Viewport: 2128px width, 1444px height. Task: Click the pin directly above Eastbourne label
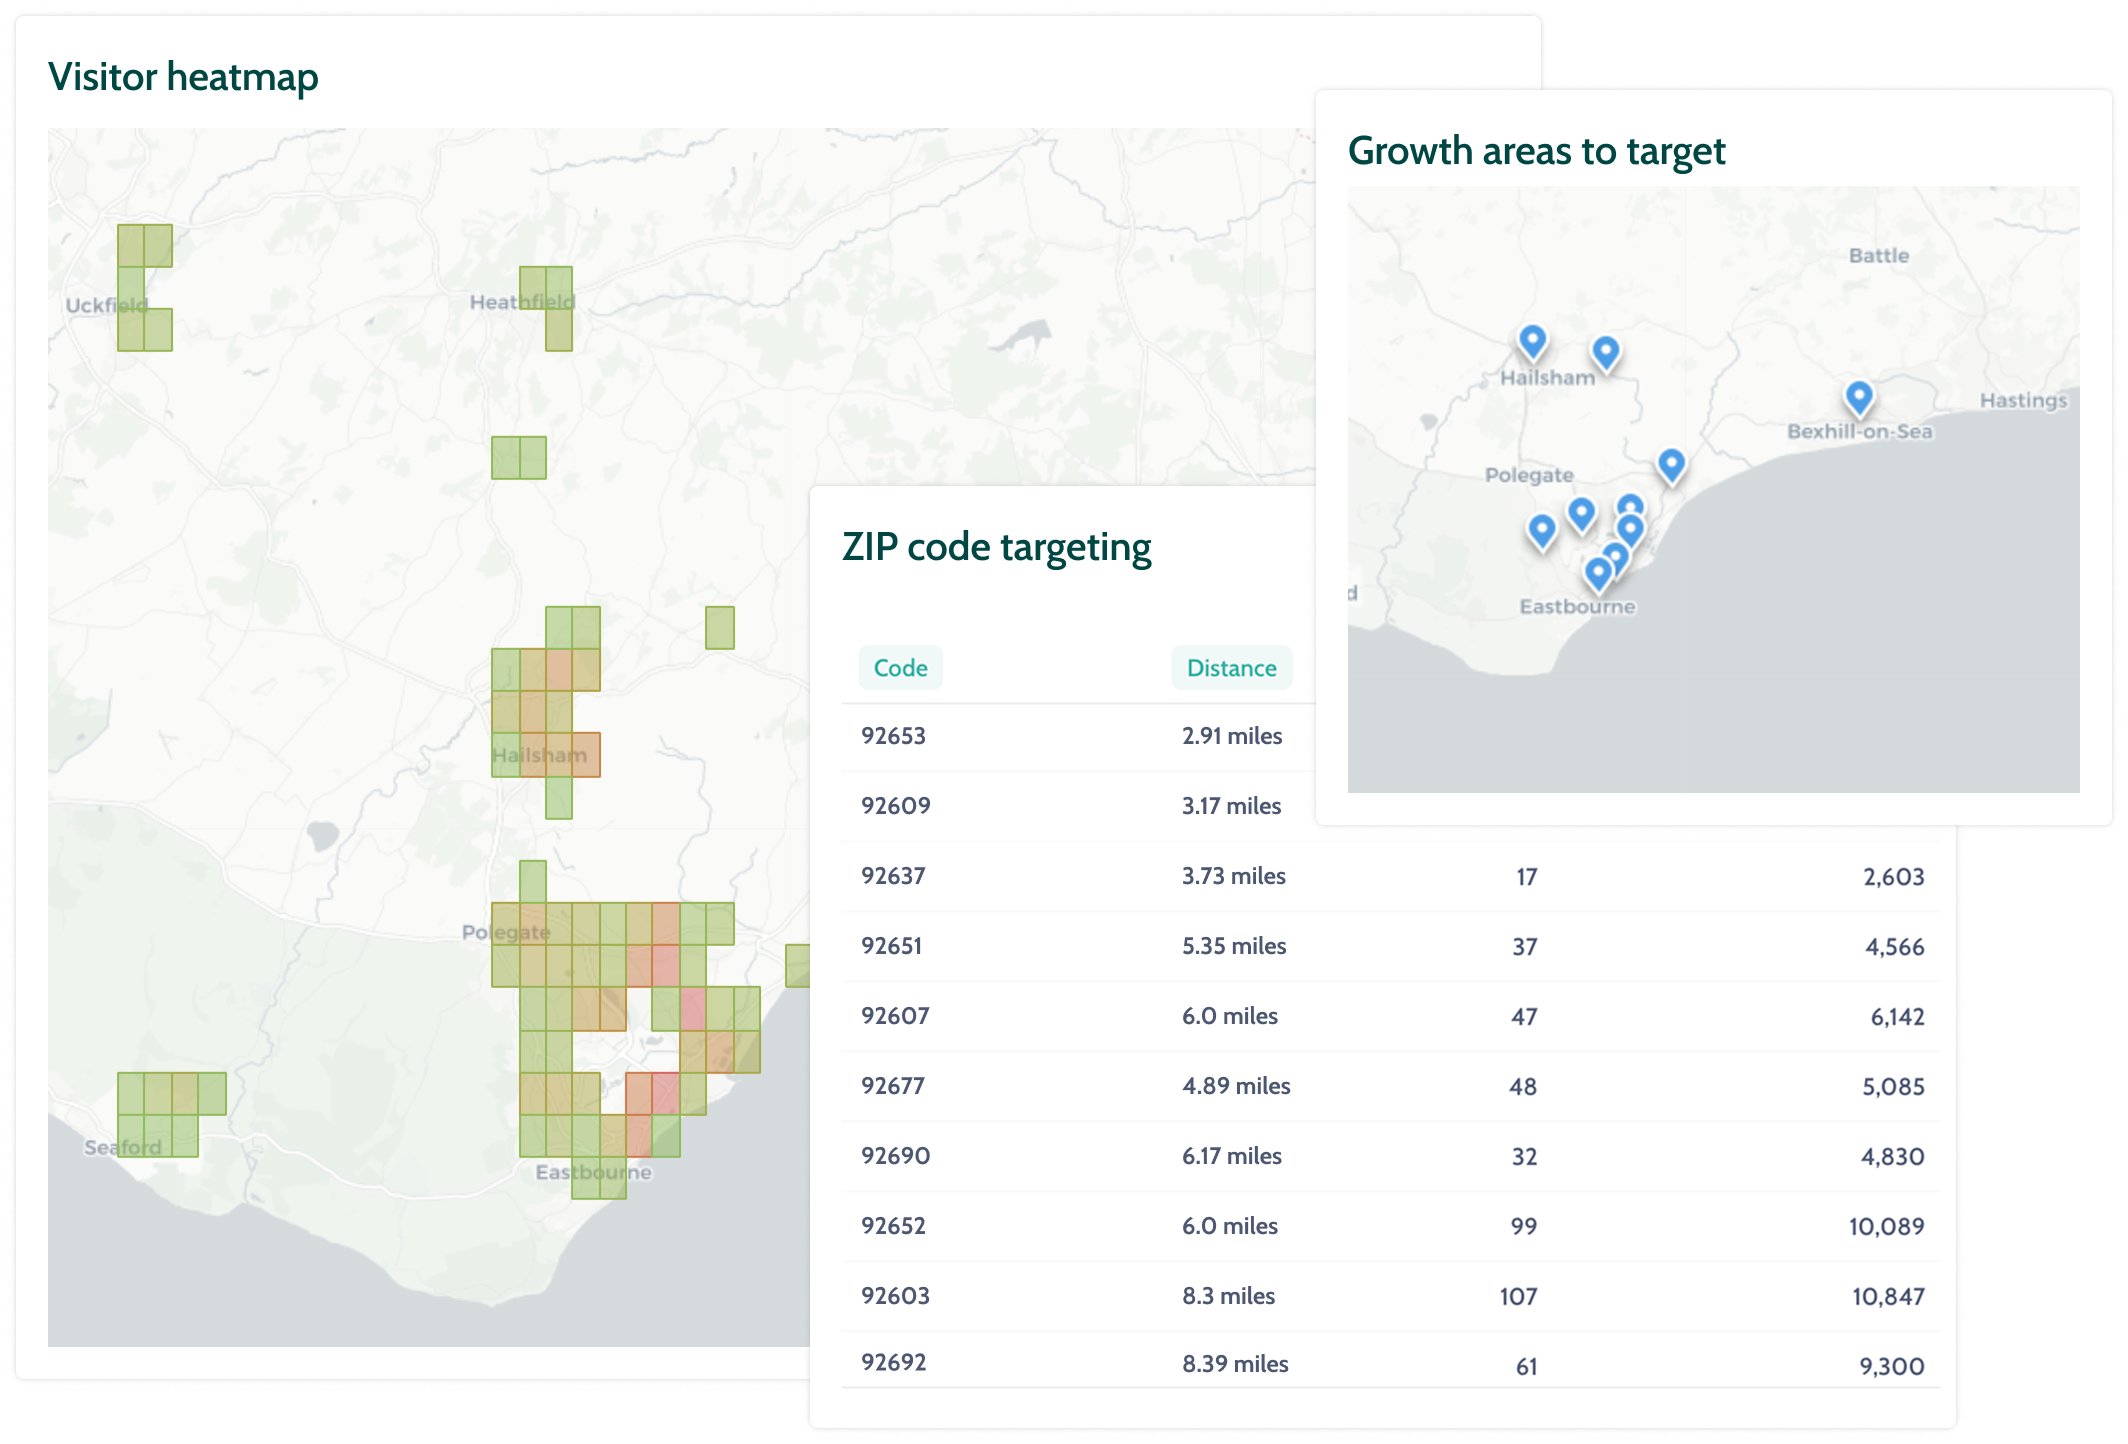1598,573
